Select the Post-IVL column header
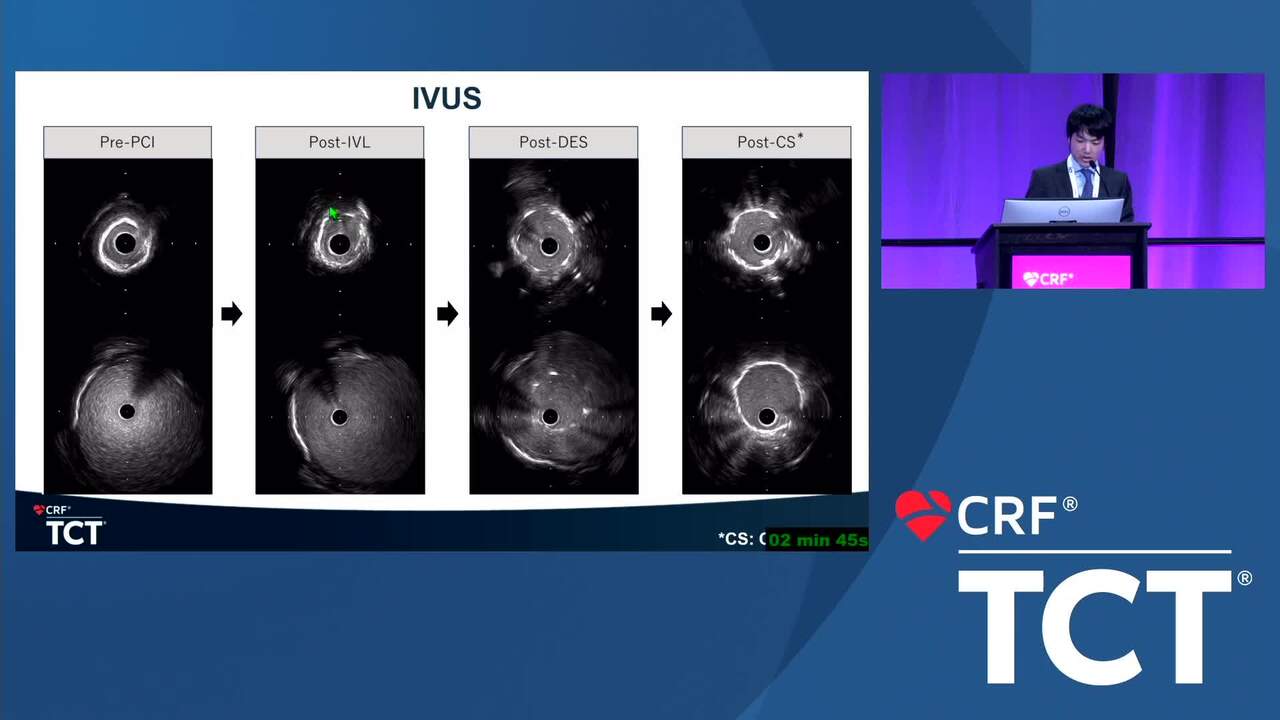The image size is (1280, 720). (x=340, y=142)
